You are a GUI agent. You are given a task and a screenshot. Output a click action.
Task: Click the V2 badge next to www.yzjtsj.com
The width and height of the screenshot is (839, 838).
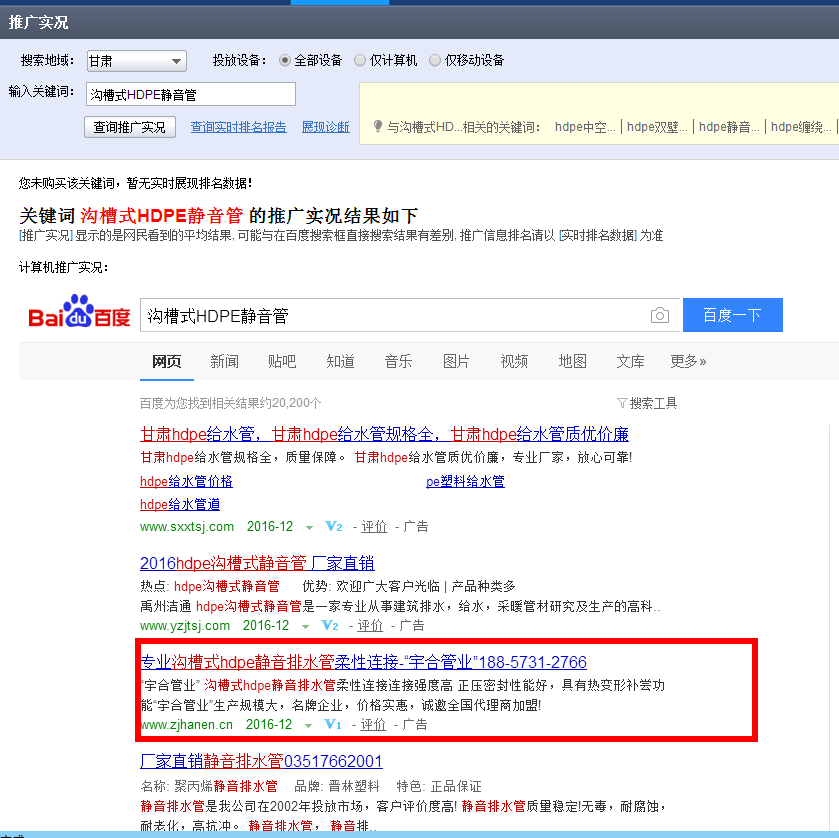click(x=330, y=626)
